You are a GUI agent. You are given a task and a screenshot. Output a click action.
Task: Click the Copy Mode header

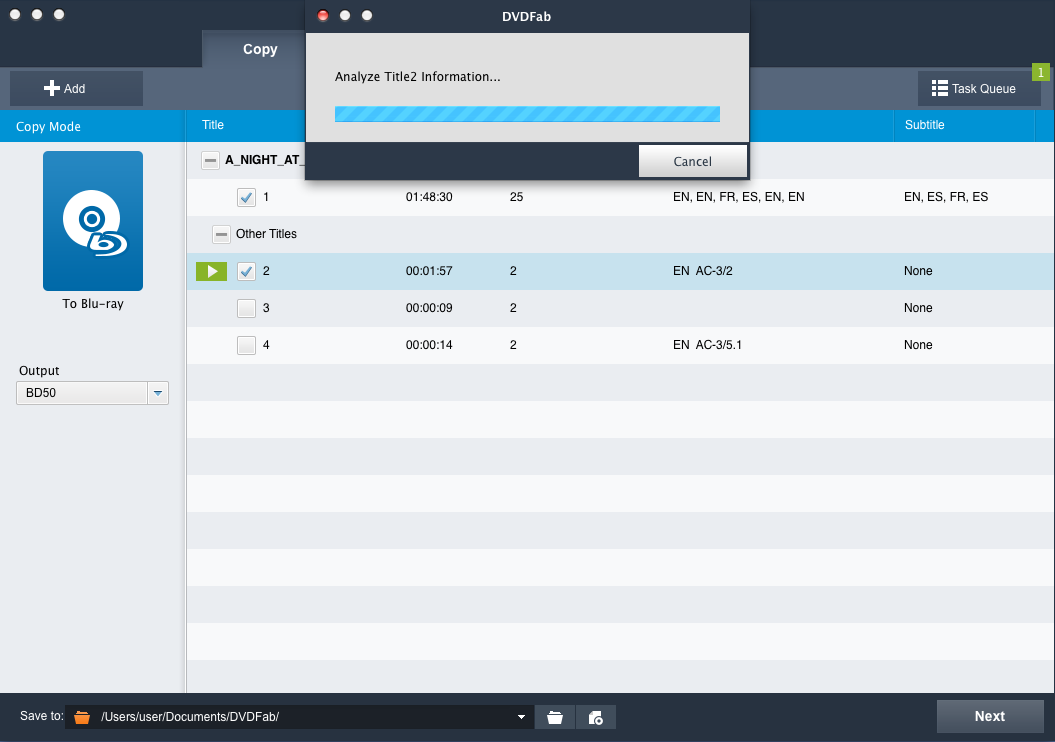92,126
